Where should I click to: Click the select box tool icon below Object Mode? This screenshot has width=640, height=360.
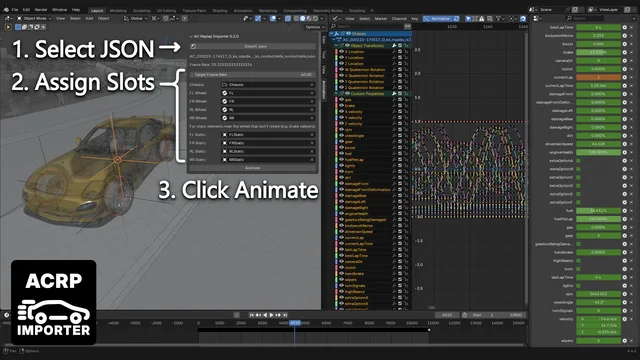tap(18, 27)
